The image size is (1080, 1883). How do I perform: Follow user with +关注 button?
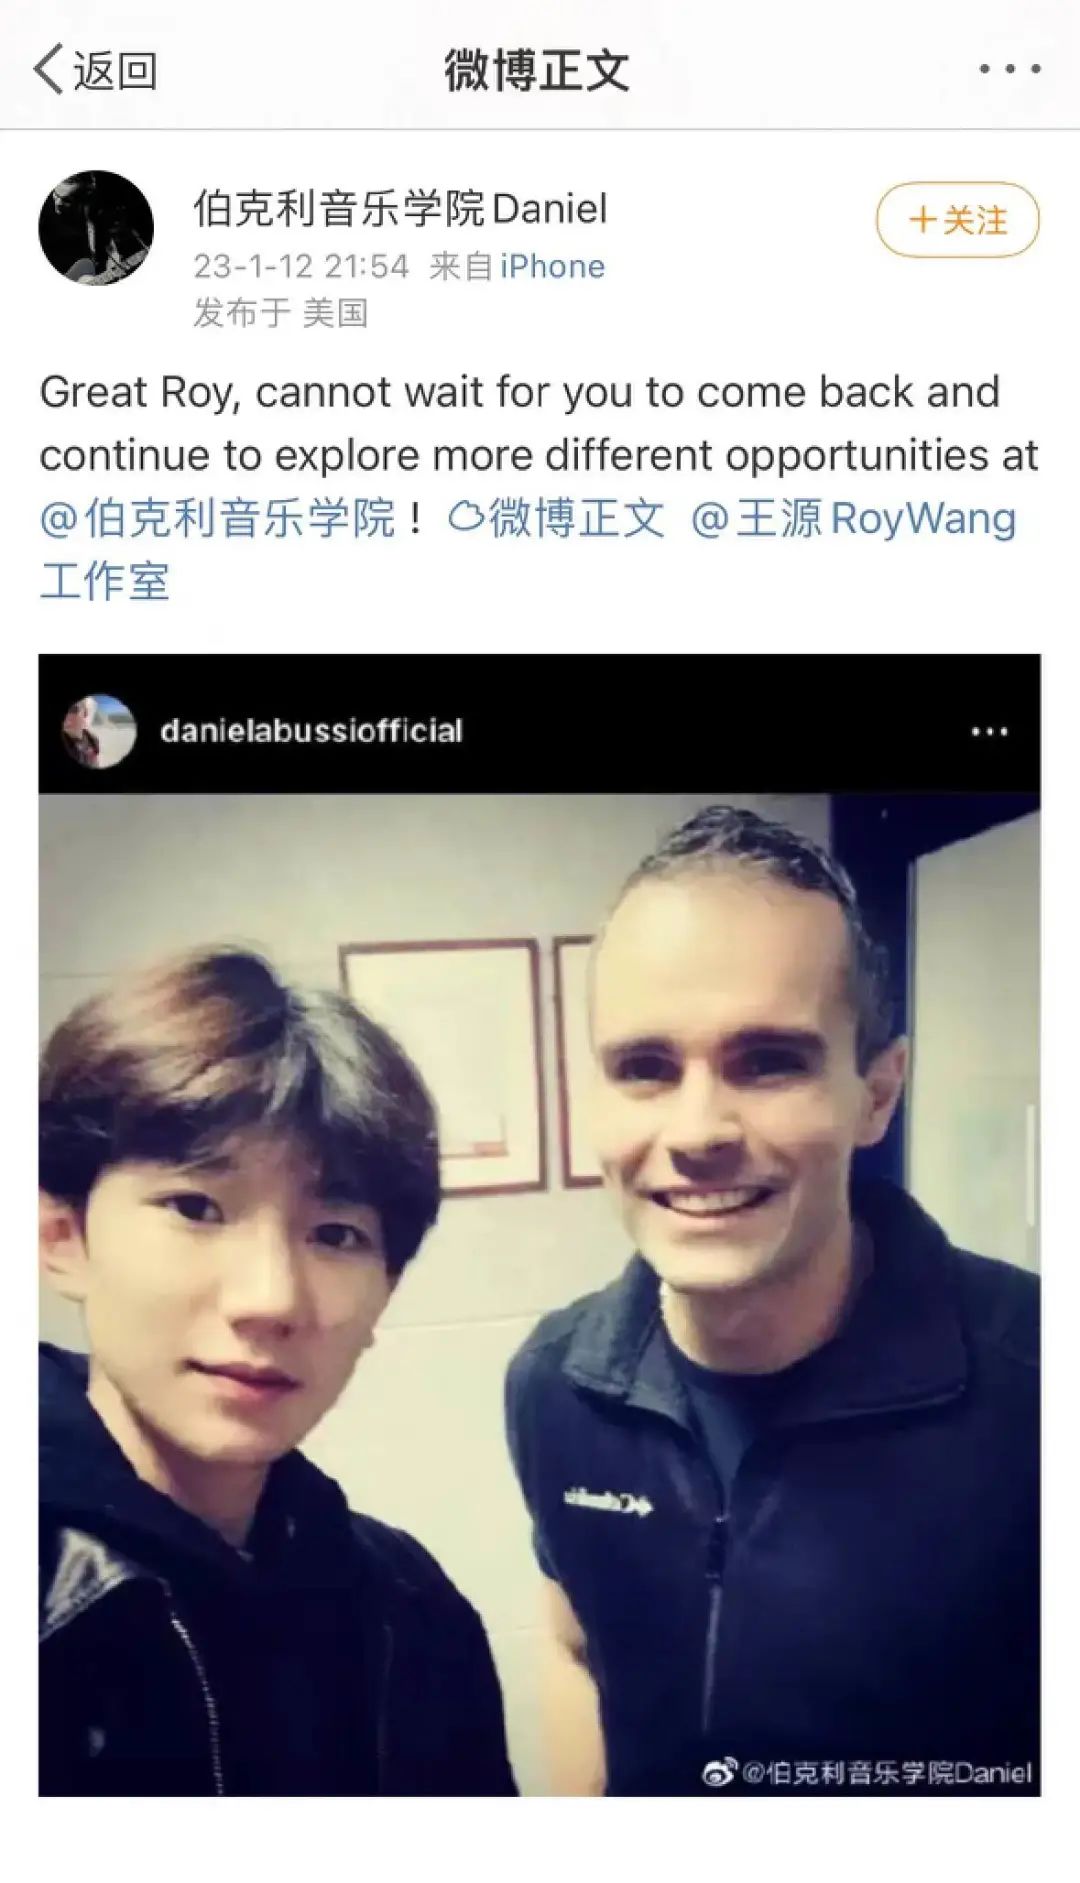point(957,219)
